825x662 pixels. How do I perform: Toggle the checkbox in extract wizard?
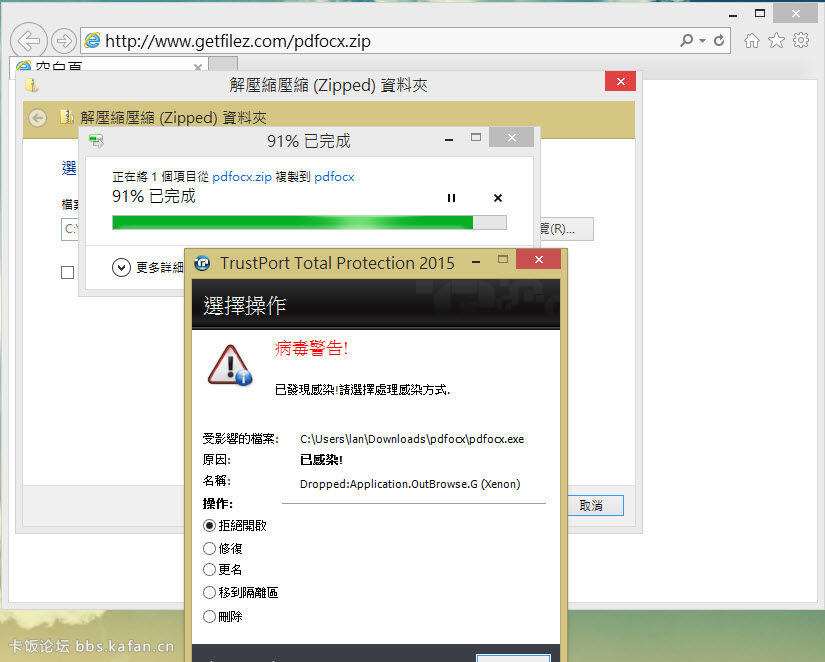pyautogui.click(x=67, y=273)
